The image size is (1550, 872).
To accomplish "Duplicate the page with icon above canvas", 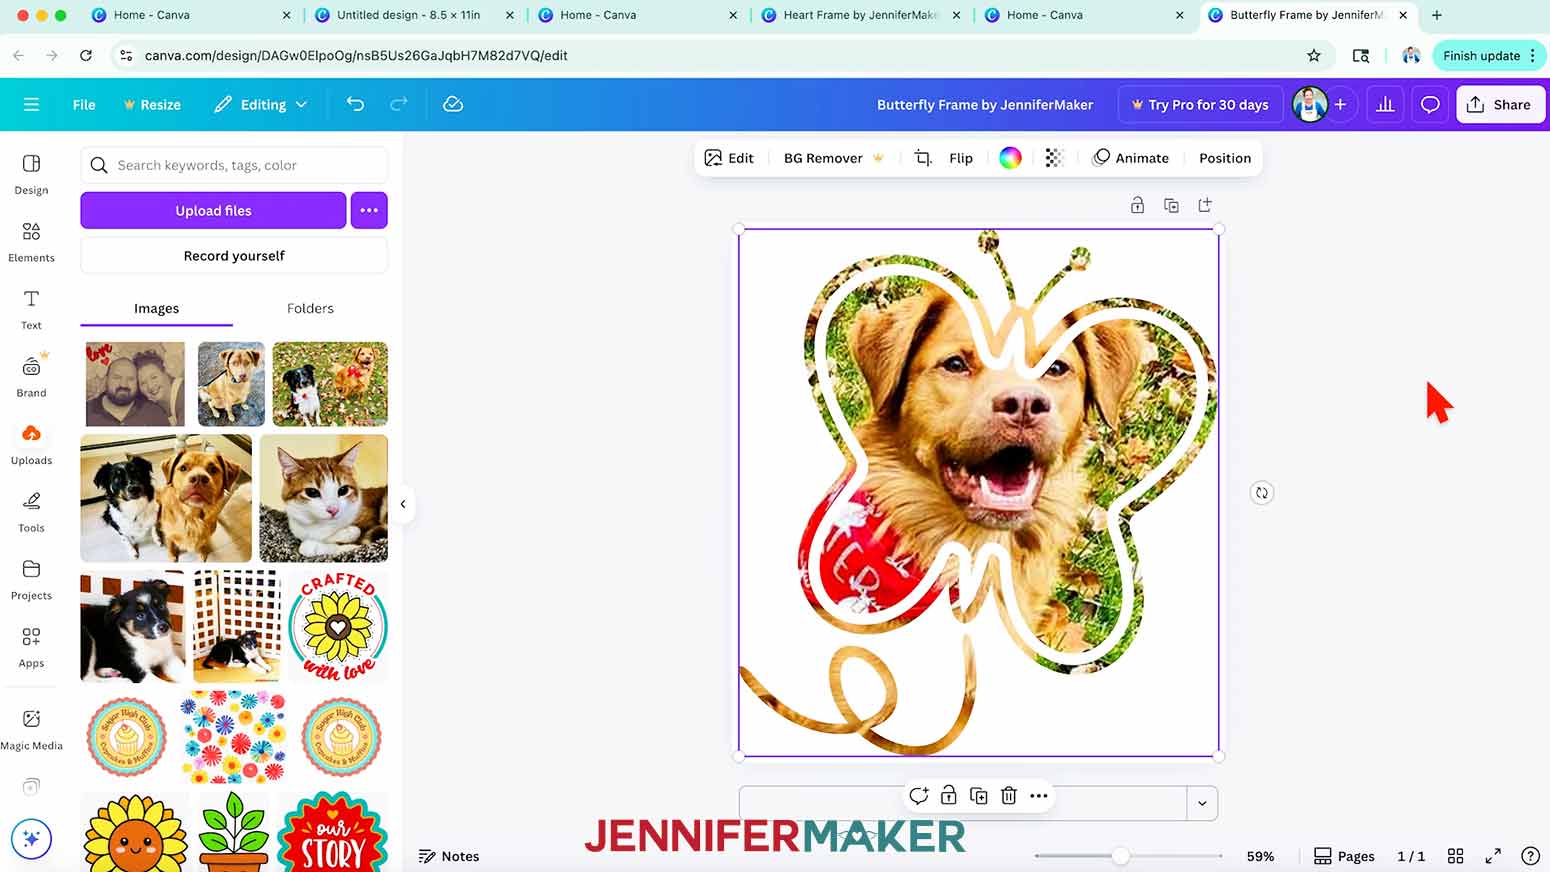I will (1171, 205).
